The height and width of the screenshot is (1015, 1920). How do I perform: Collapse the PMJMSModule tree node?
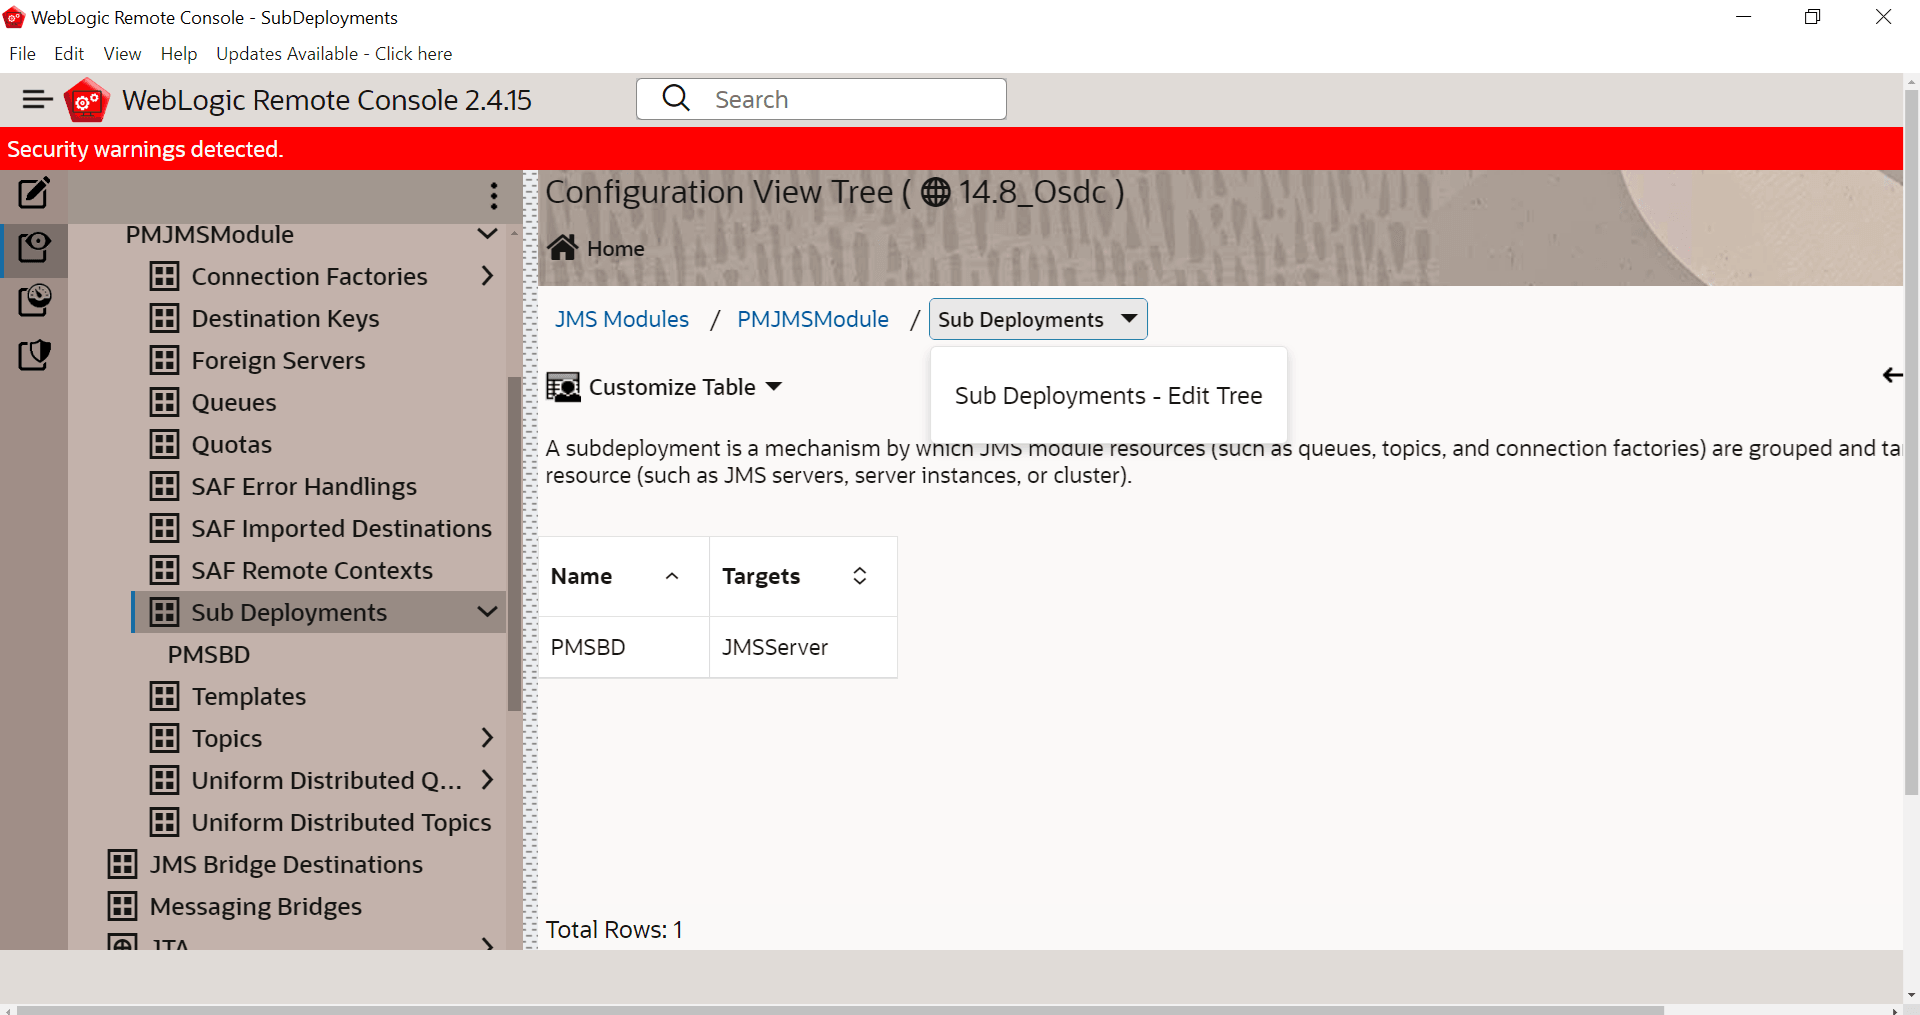487,234
